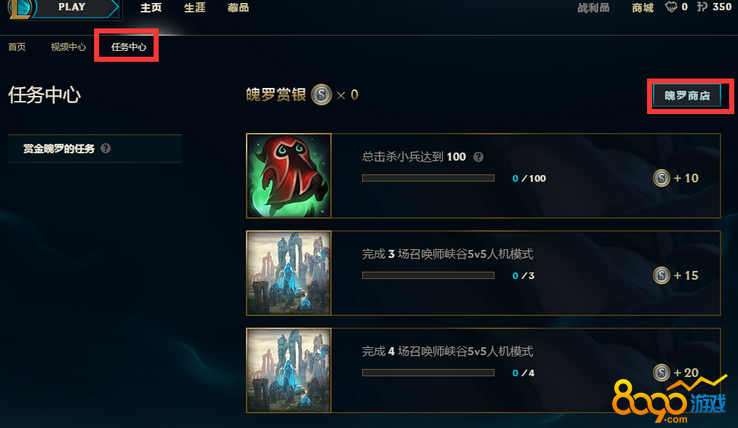Go to the 首页 tab
Image resolution: width=738 pixels, height=428 pixels.
[x=17, y=47]
